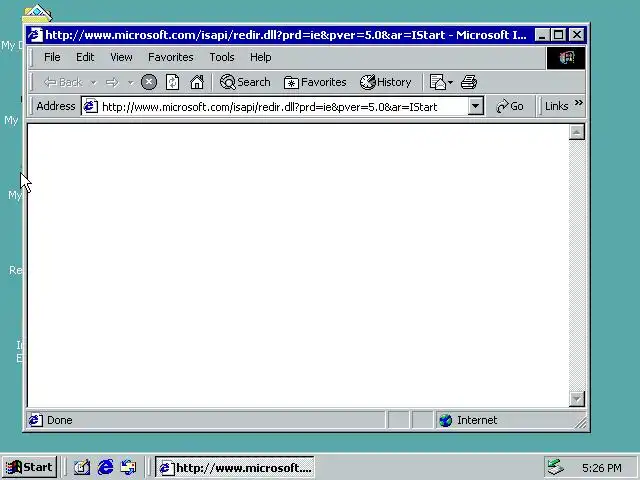Click the Go button
640x480 pixels.
pyautogui.click(x=510, y=107)
